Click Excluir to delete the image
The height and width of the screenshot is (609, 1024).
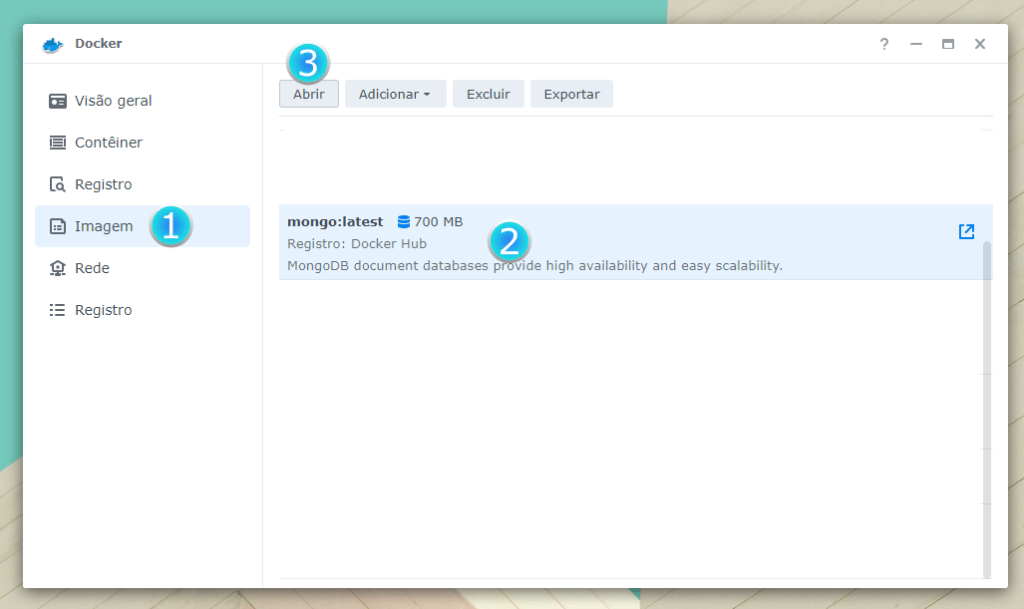pyautogui.click(x=488, y=94)
